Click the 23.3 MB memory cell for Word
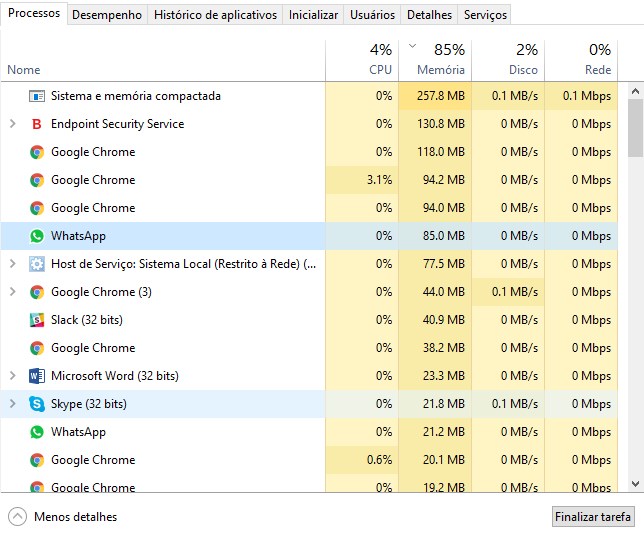This screenshot has height=541, width=644. pos(435,376)
